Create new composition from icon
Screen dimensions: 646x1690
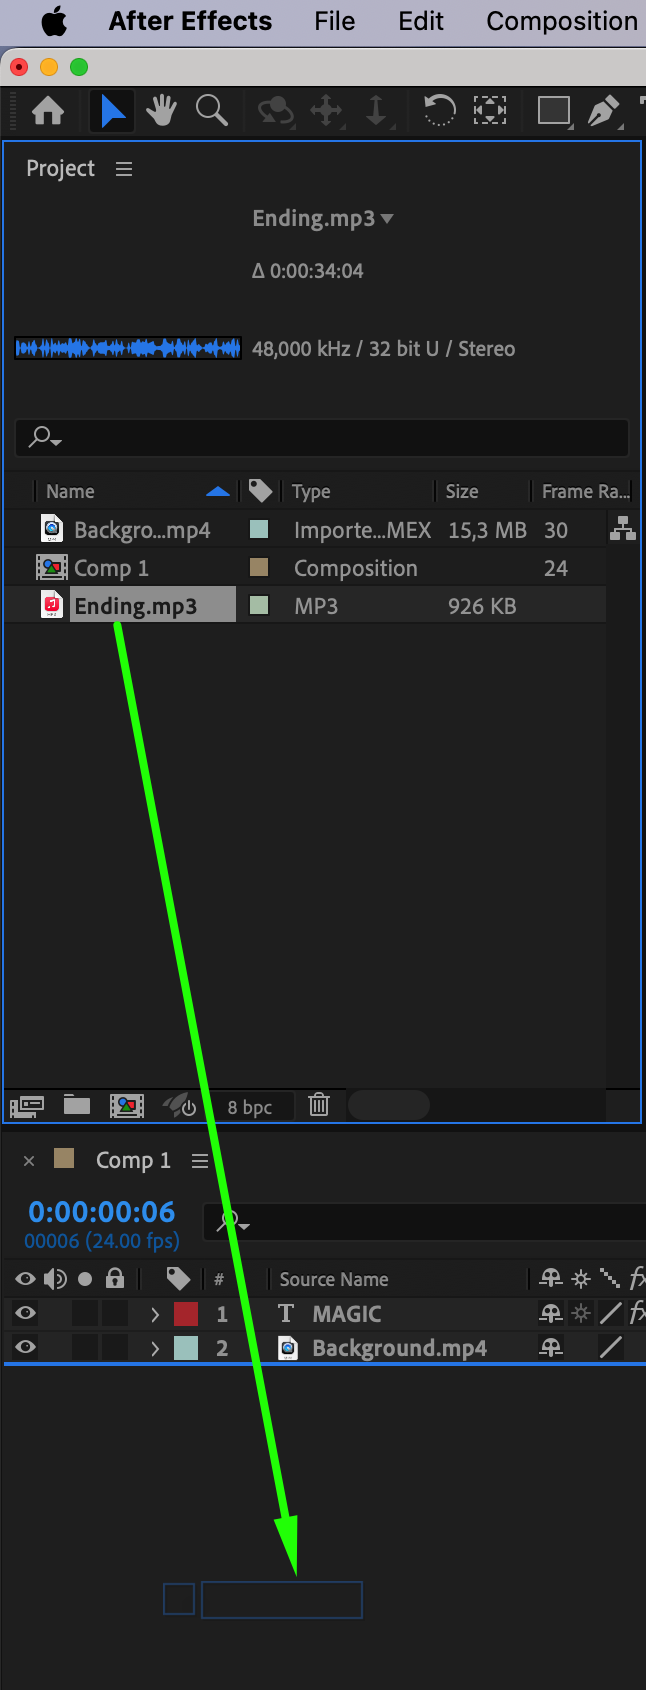[127, 1105]
